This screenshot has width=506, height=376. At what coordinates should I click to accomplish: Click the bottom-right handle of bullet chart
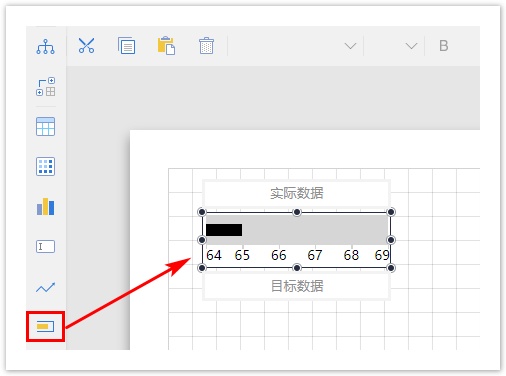point(391,268)
